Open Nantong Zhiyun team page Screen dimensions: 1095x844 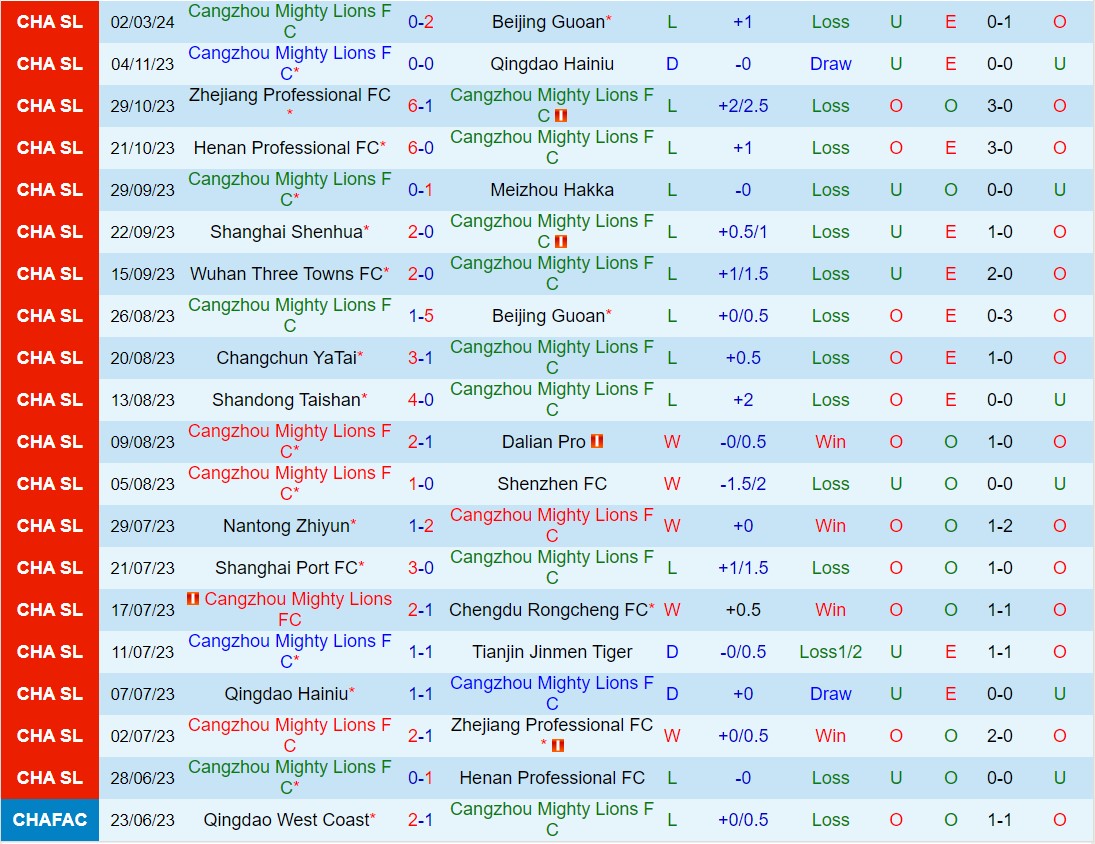tap(286, 526)
